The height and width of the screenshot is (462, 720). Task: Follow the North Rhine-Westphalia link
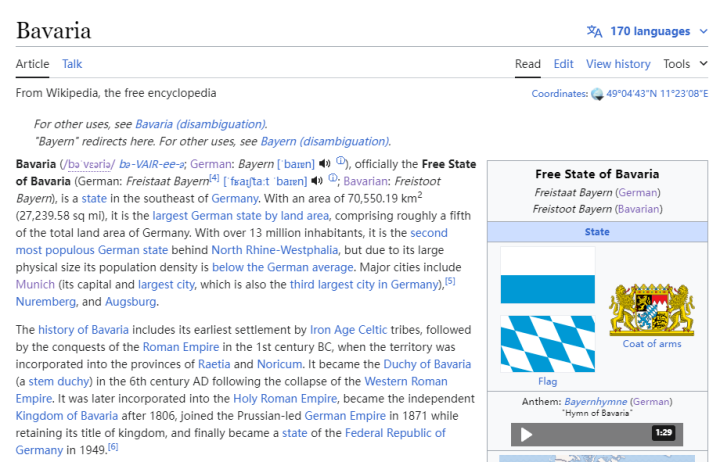[274, 250]
